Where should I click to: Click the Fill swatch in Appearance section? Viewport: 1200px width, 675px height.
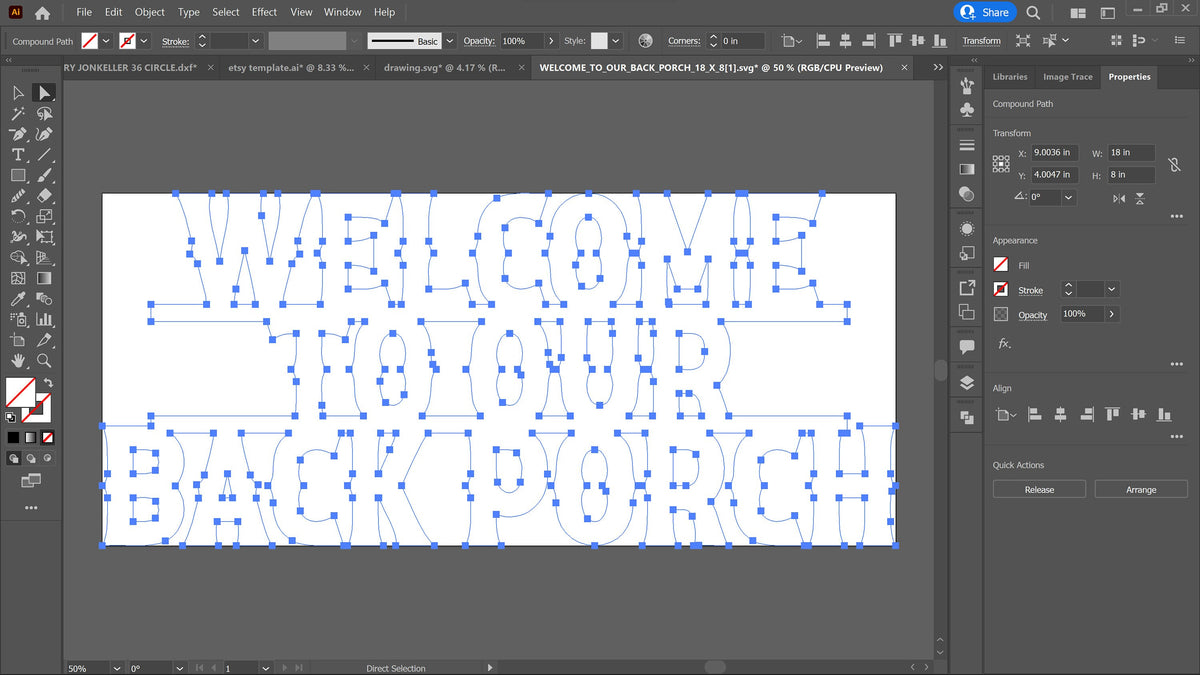pyautogui.click(x=1001, y=265)
